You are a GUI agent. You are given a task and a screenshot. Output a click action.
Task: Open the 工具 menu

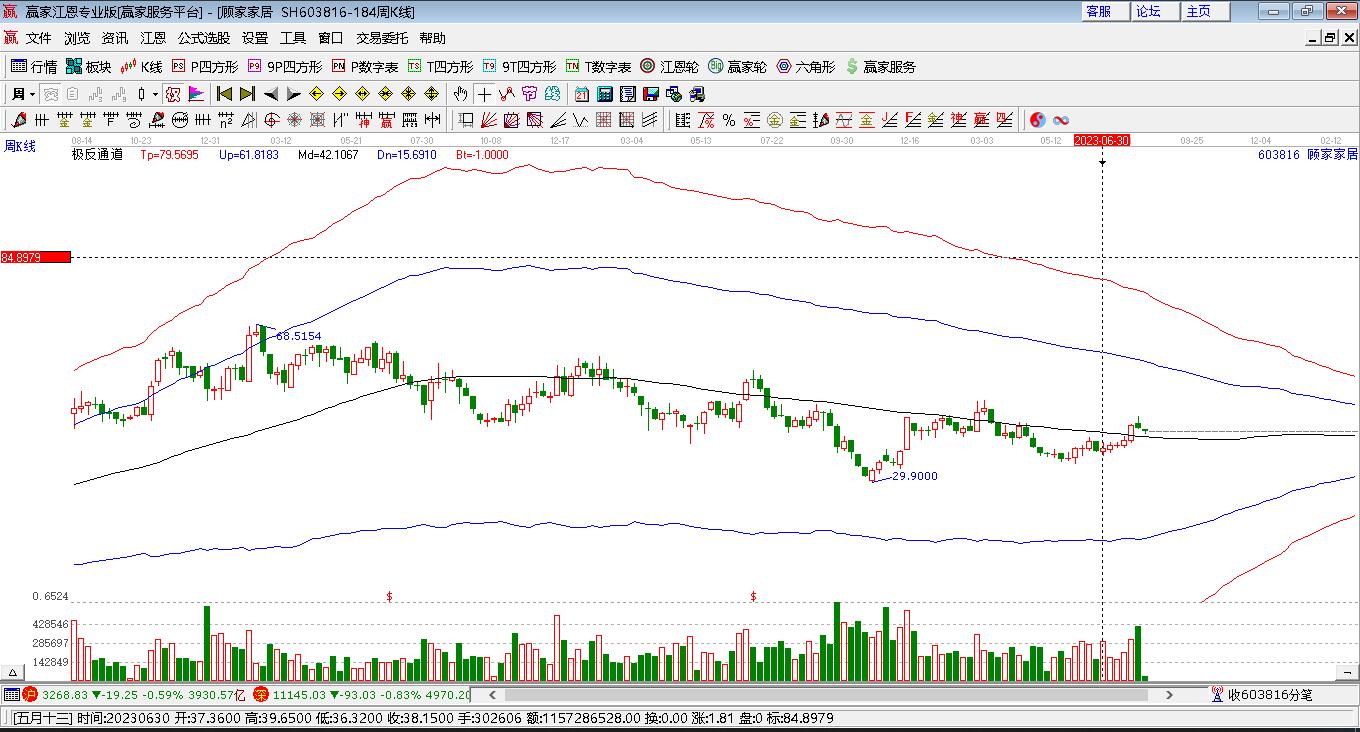[293, 38]
